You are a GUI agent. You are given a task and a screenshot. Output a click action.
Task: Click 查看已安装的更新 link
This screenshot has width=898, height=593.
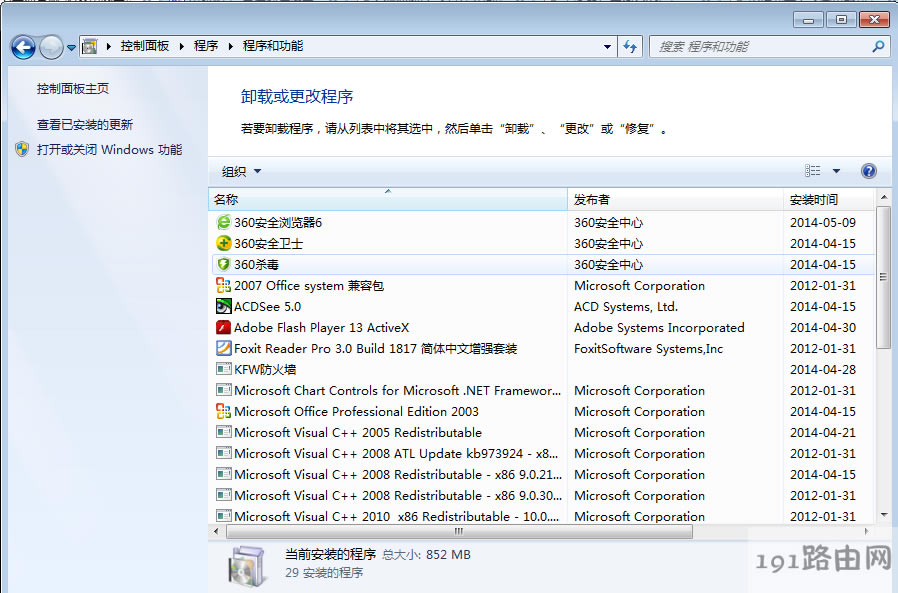85,124
